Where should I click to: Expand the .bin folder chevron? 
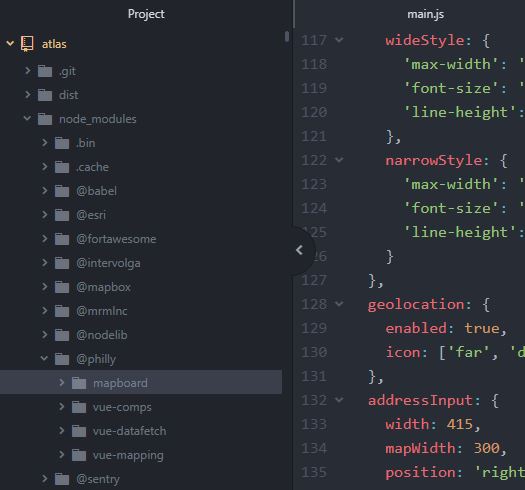tap(45, 143)
